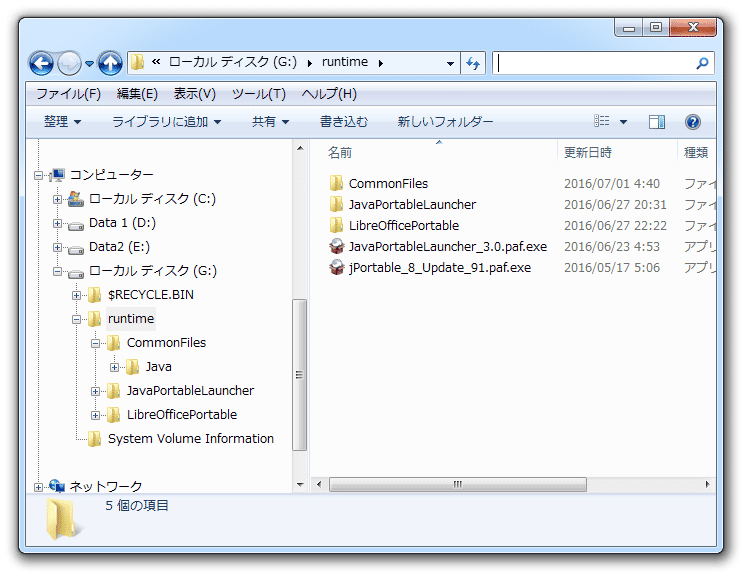This screenshot has width=746, height=576.
Task: Click CommonFiles folder icon in file list
Action: 336,183
